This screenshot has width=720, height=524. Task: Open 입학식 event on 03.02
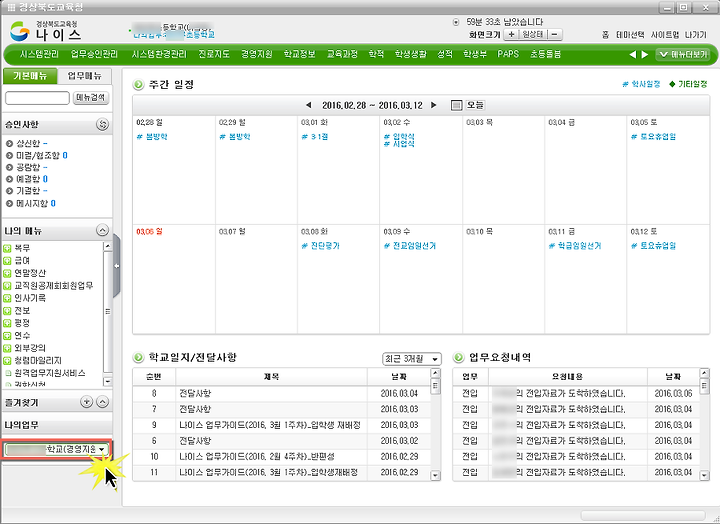coord(403,136)
